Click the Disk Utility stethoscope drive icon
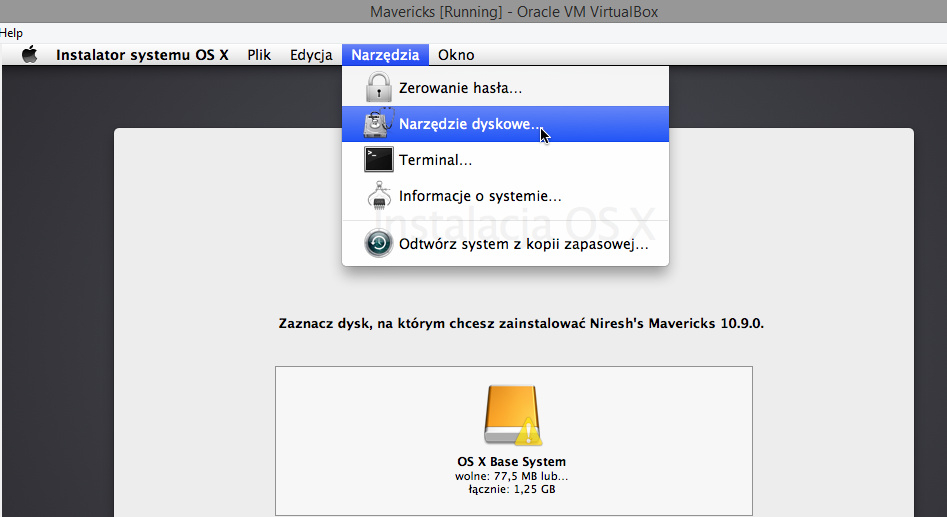The image size is (947, 517). [x=379, y=123]
